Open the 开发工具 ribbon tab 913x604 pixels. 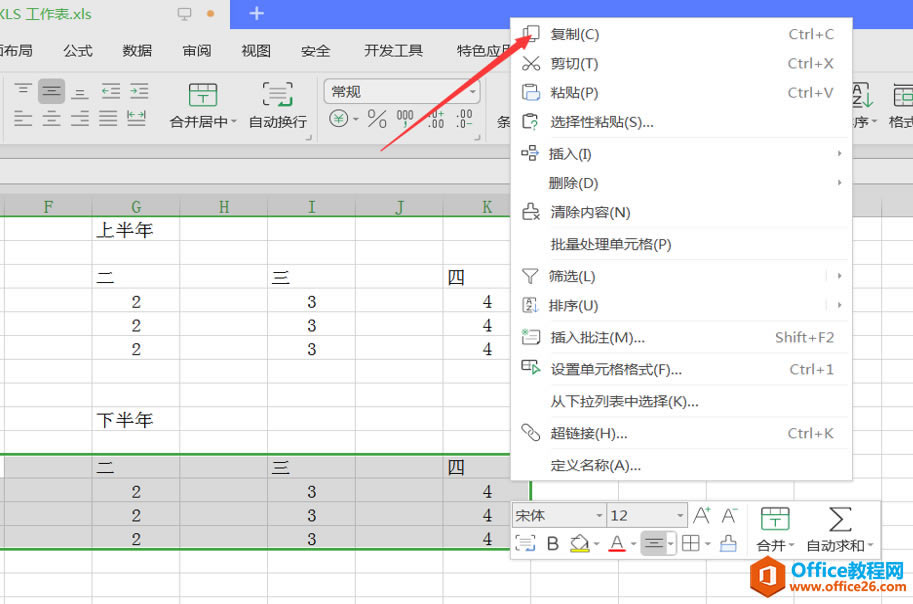[394, 51]
